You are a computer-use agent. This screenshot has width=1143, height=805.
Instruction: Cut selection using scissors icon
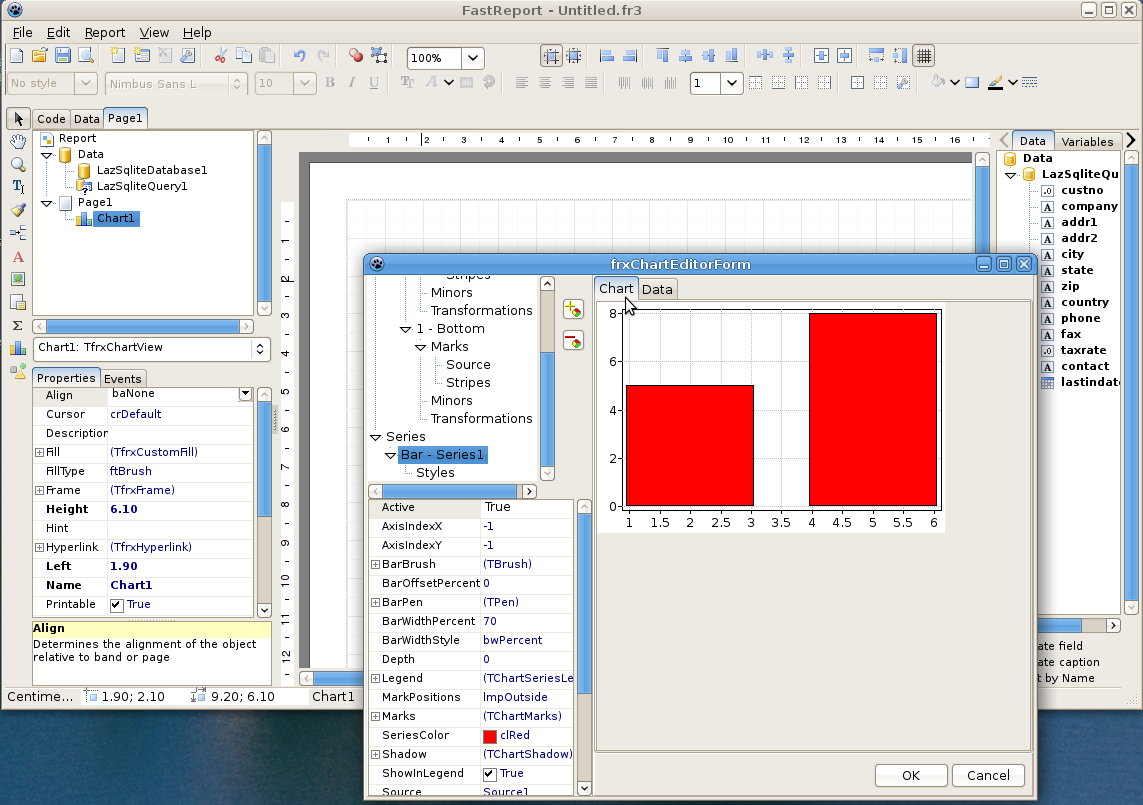click(x=220, y=56)
